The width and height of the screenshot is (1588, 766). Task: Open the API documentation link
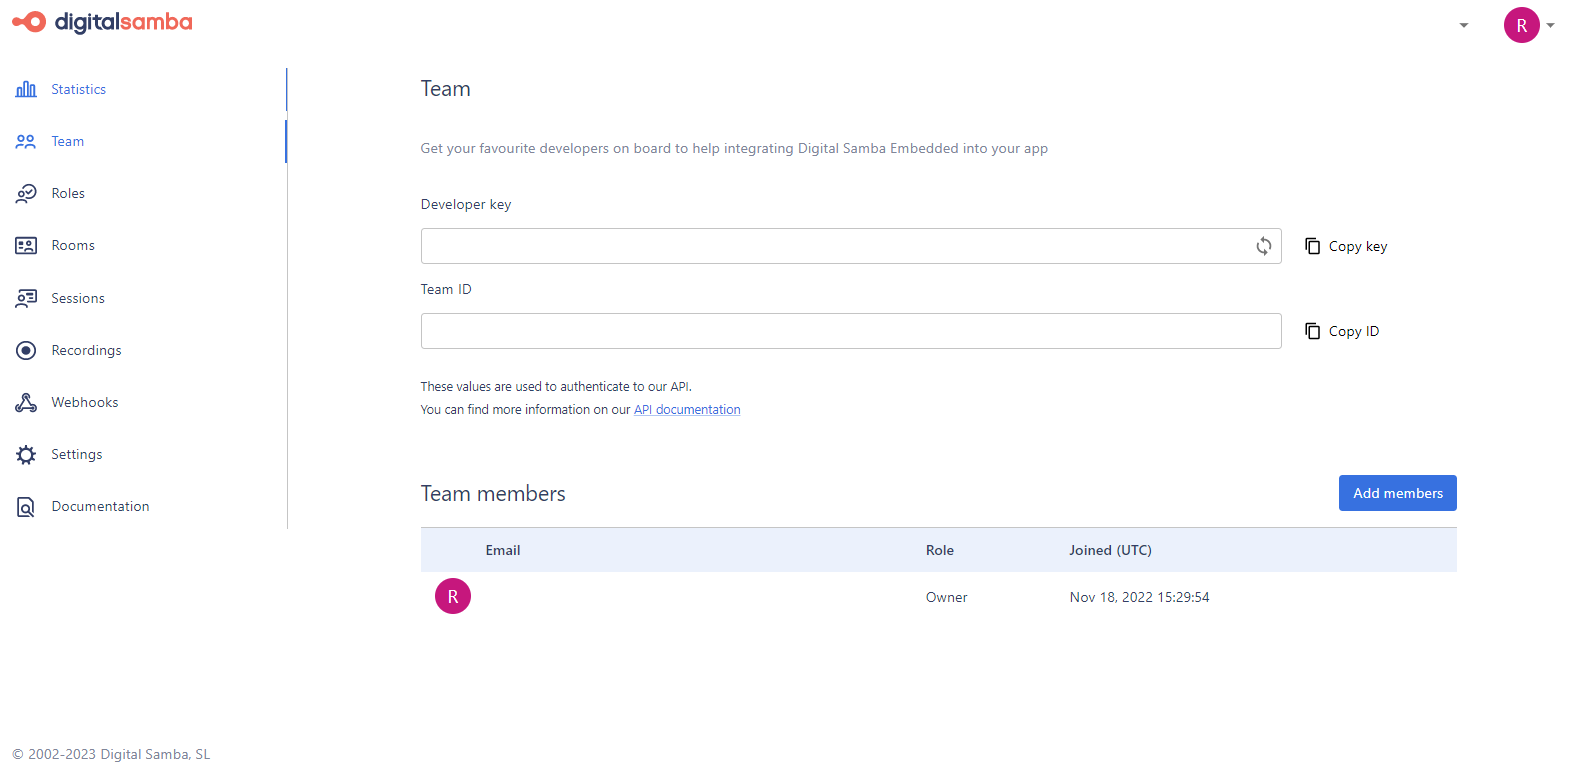tap(687, 410)
